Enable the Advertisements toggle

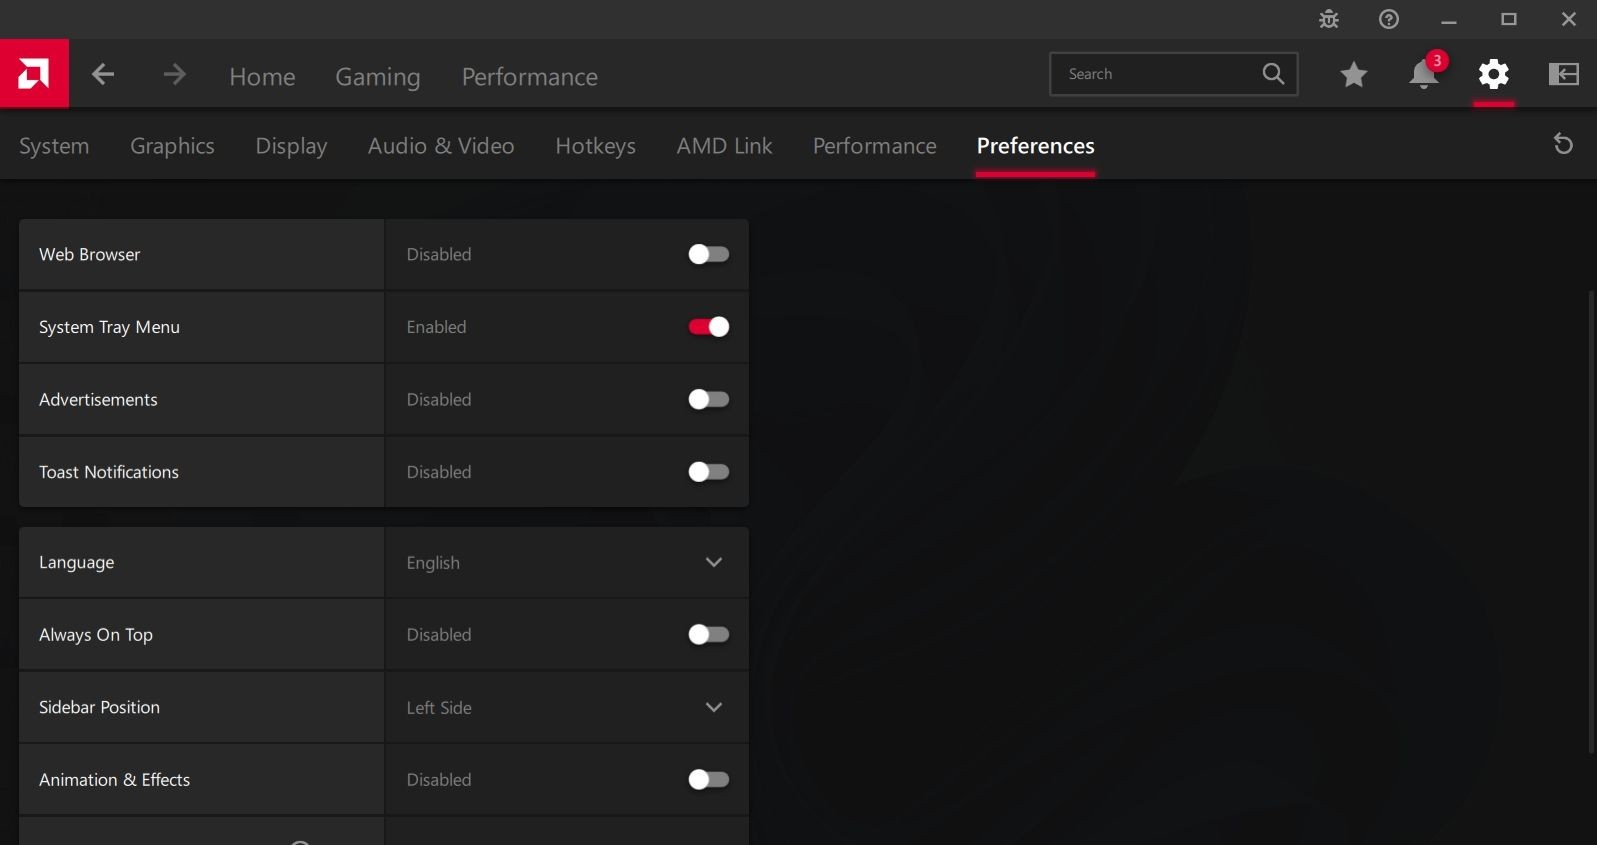708,399
